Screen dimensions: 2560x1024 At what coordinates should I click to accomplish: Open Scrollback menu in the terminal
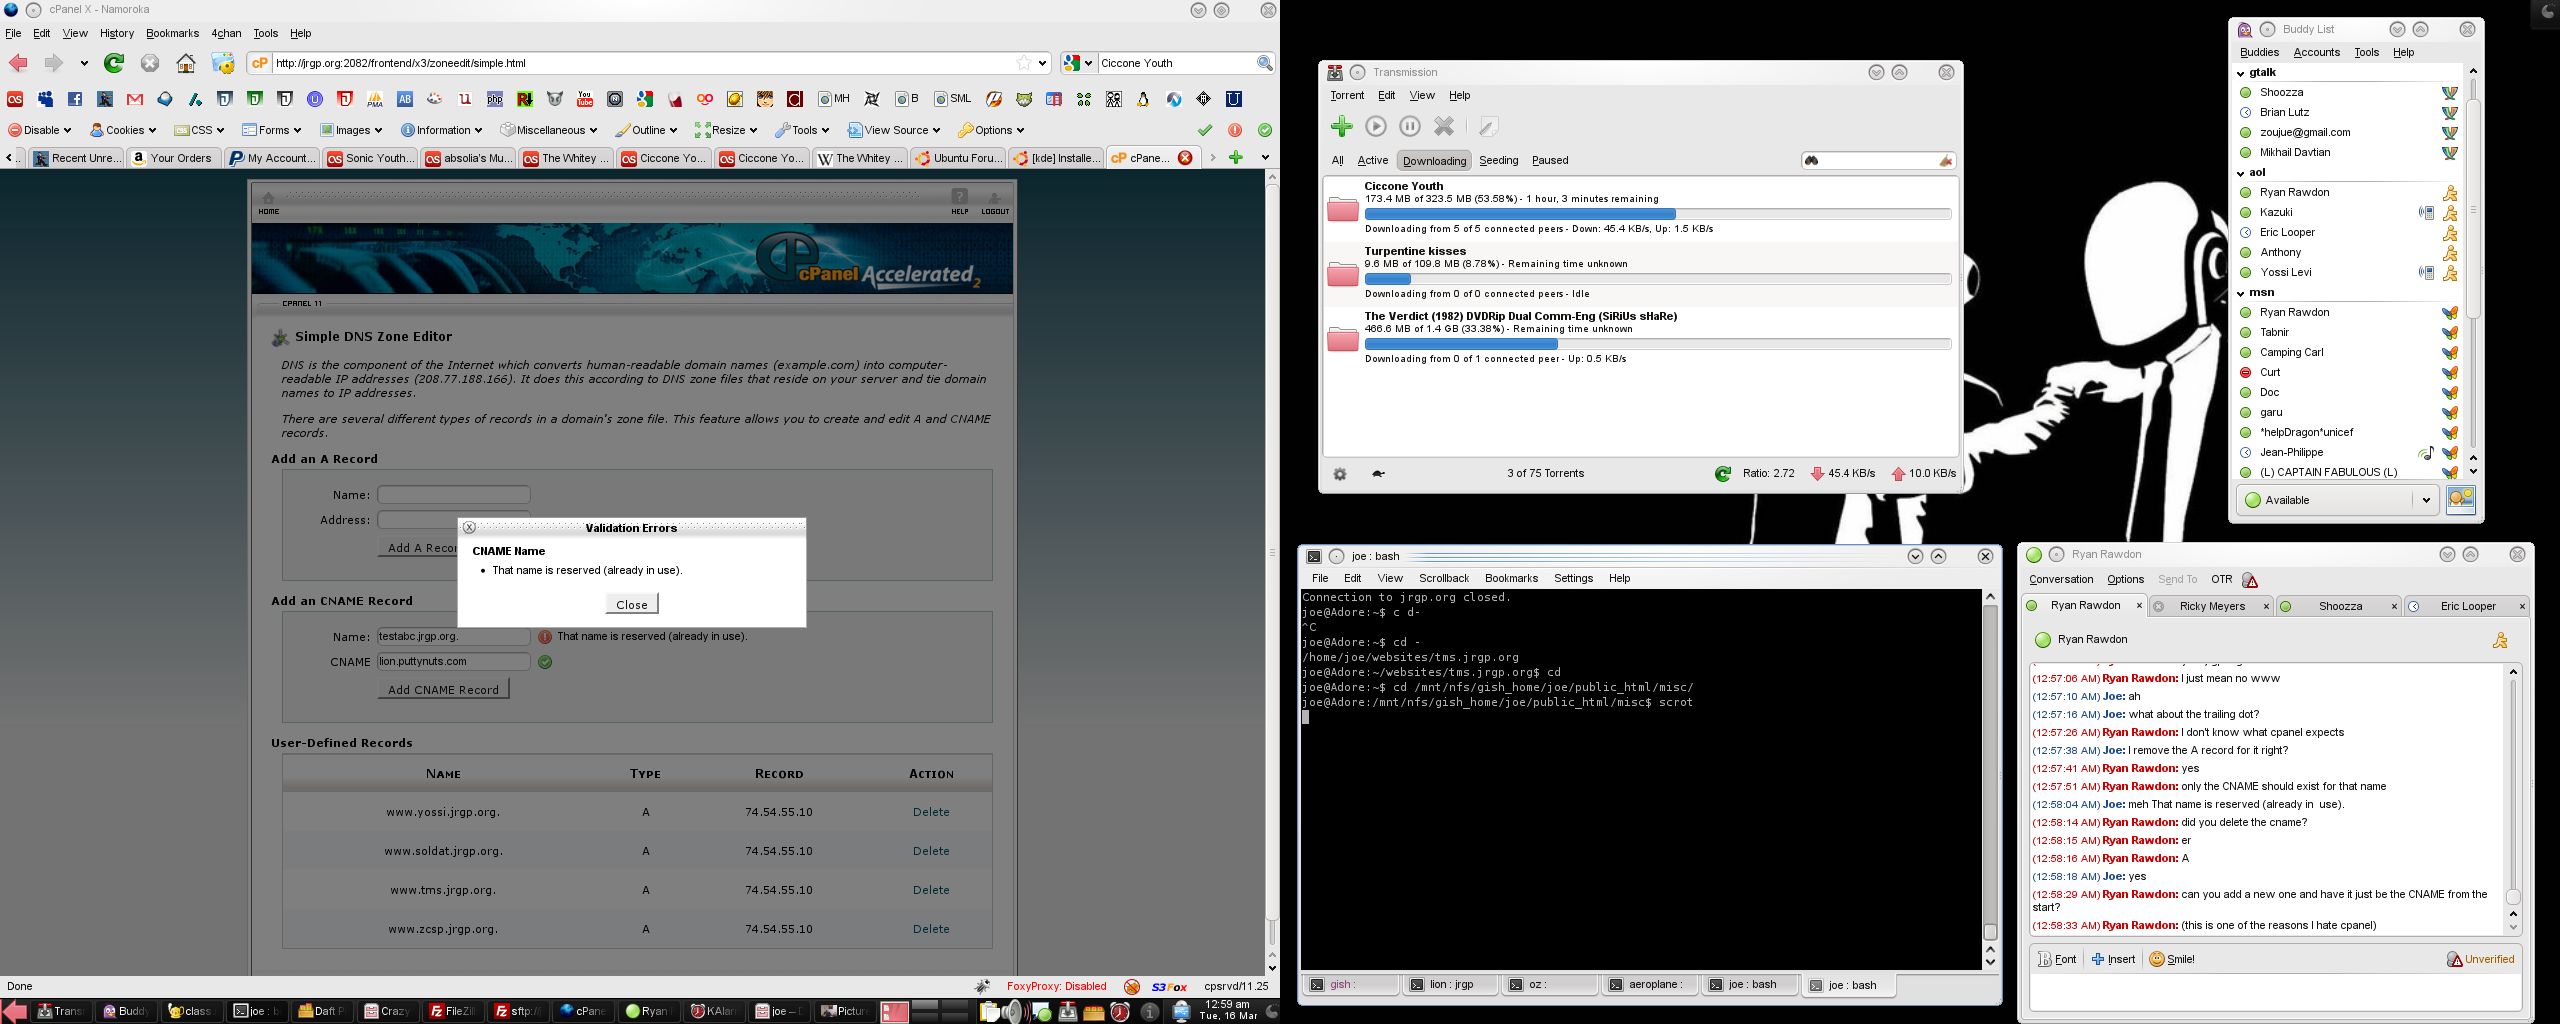pyautogui.click(x=1443, y=578)
